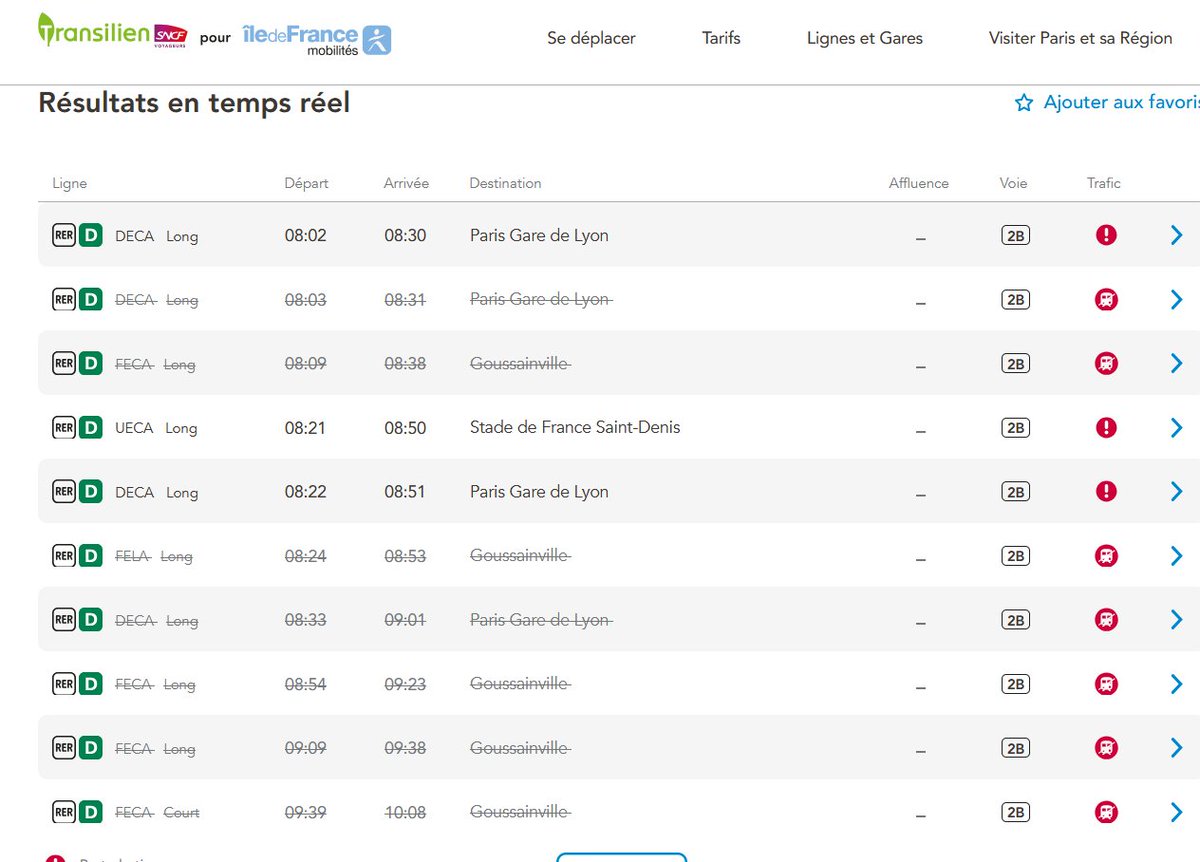Expand details for the 08:02 DECA train
The width and height of the screenshot is (1200, 862).
tap(1176, 236)
